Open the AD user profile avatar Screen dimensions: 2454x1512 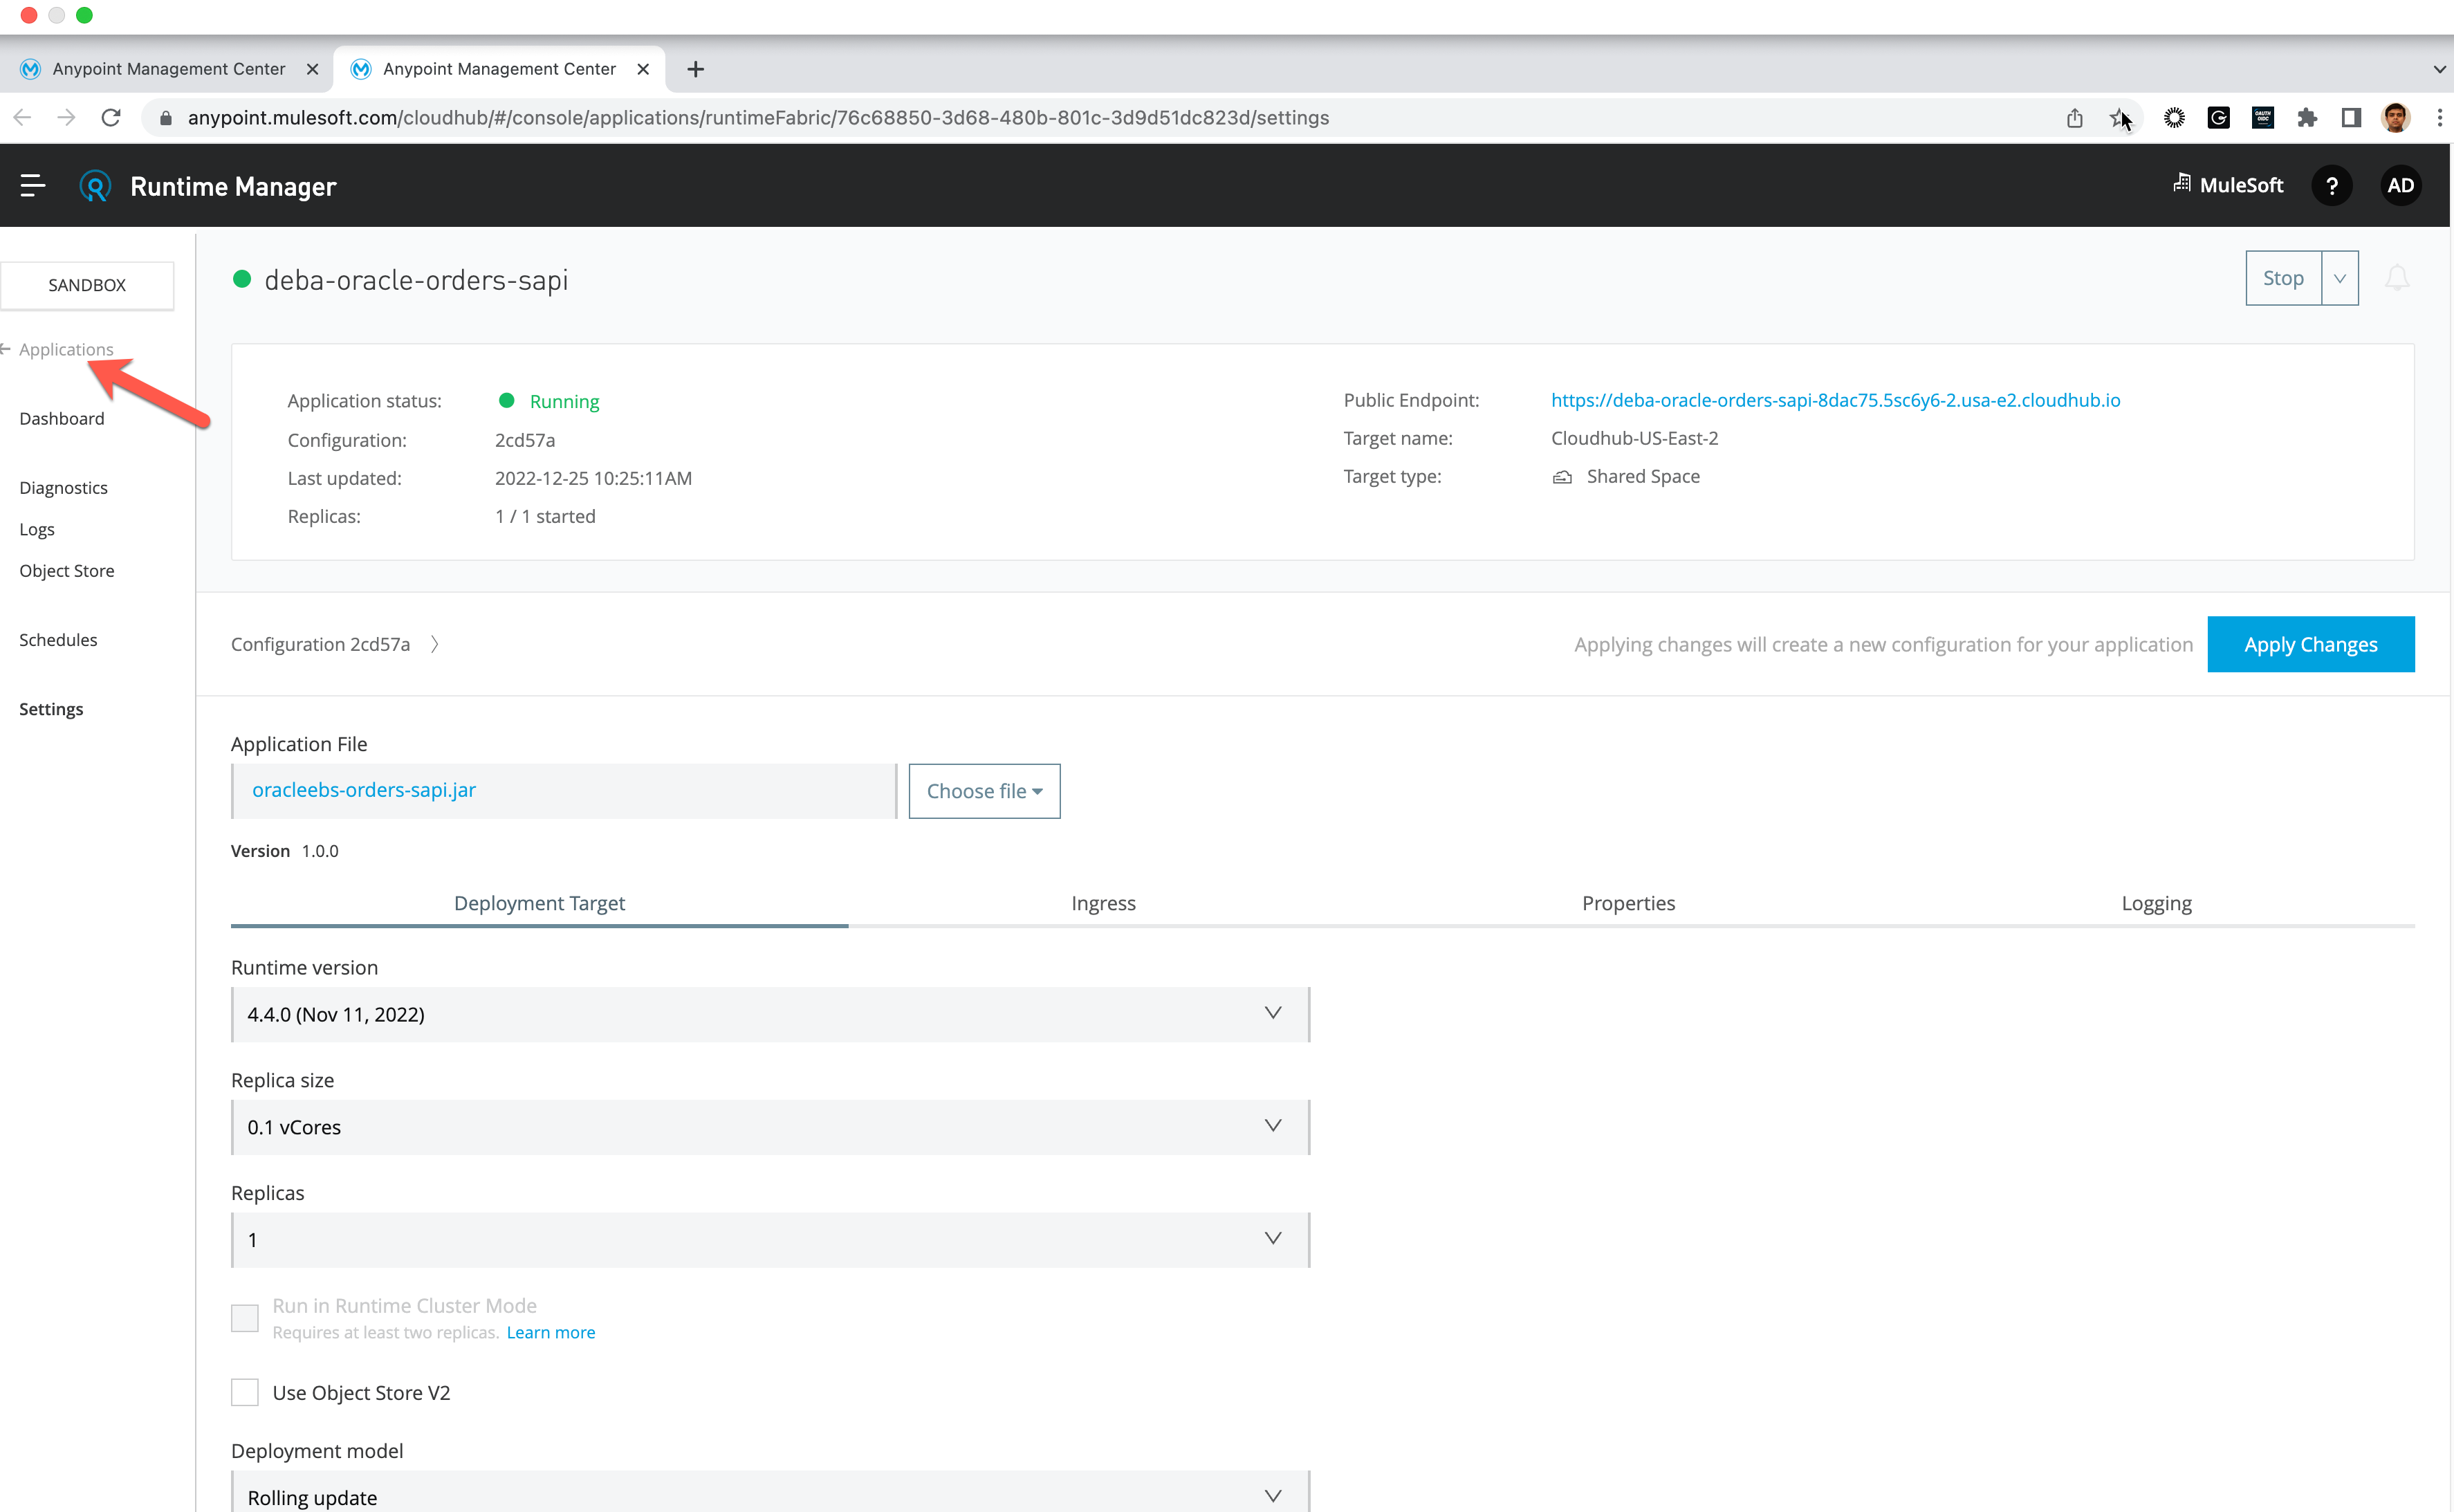[x=2400, y=186]
